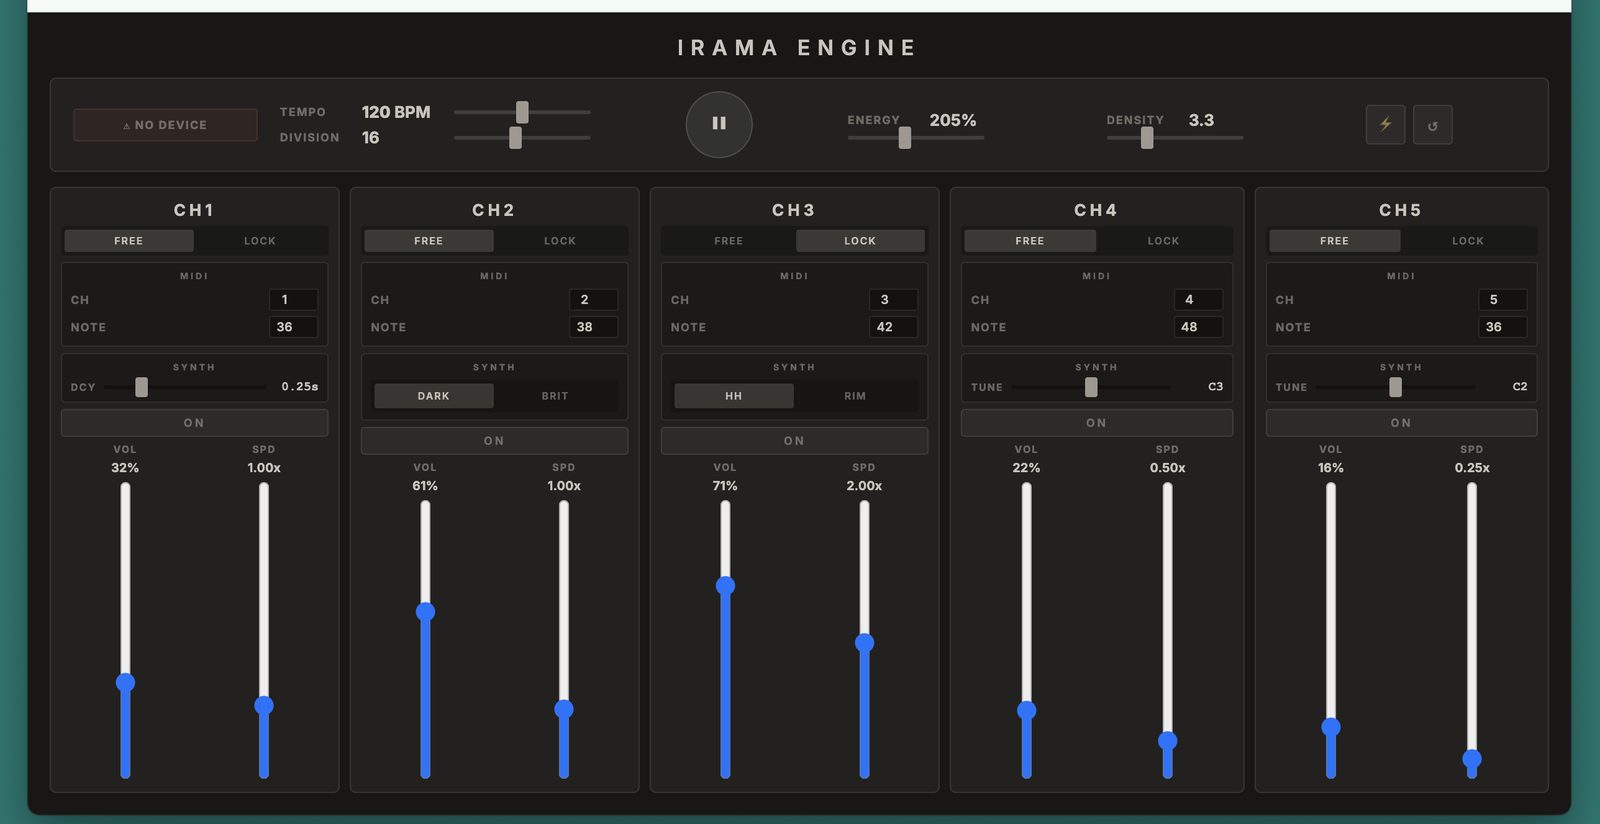Toggle the CH2 ON button
The width and height of the screenshot is (1600, 824).
click(x=494, y=441)
